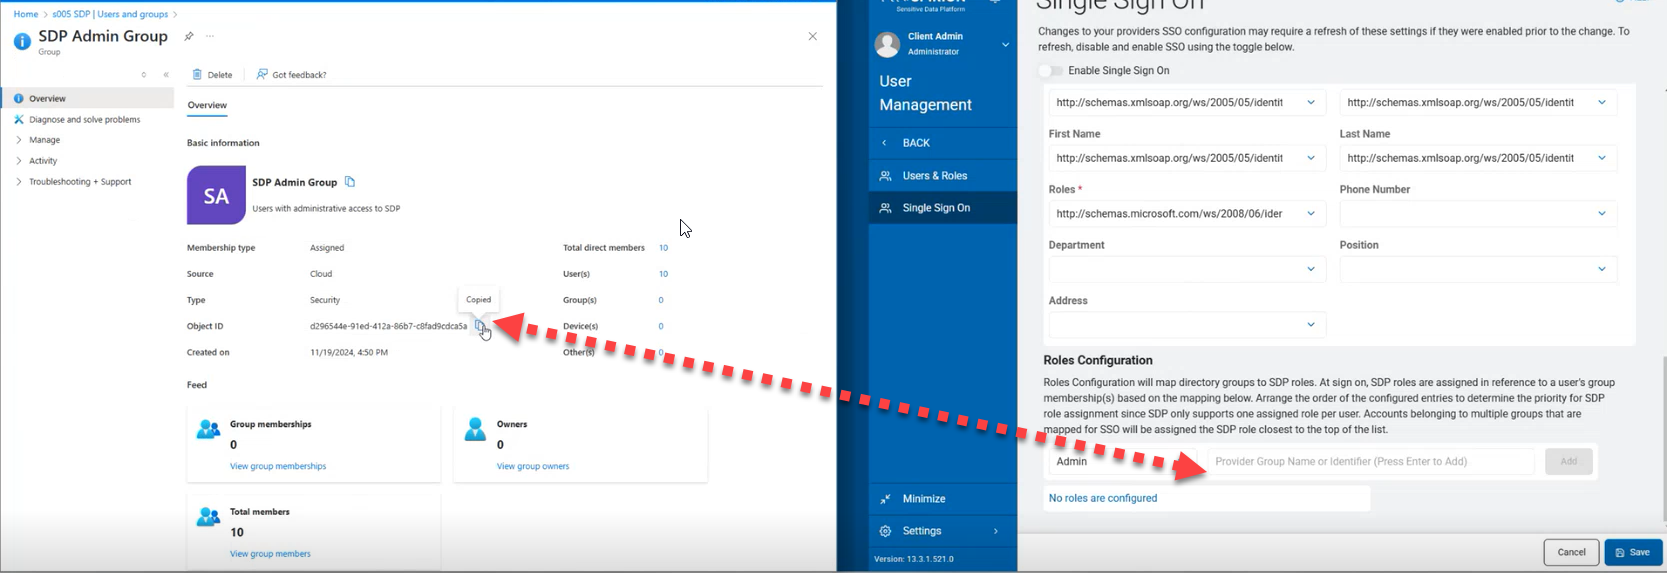Image resolution: width=1667 pixels, height=573 pixels.
Task: Select Single Sign On sidebar item
Action: point(942,208)
